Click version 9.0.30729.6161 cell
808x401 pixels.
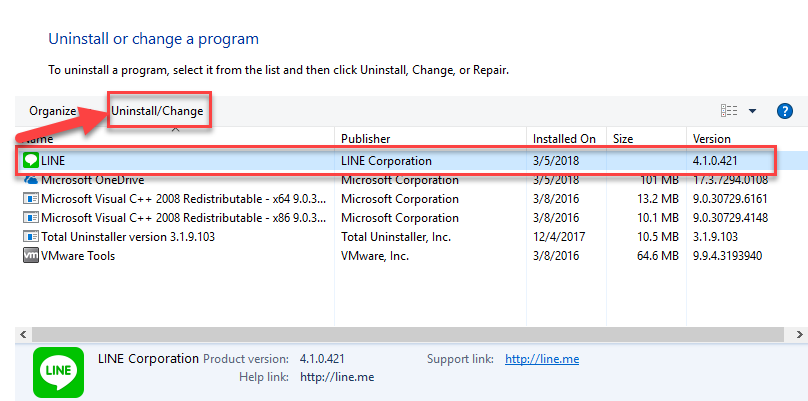coord(730,198)
